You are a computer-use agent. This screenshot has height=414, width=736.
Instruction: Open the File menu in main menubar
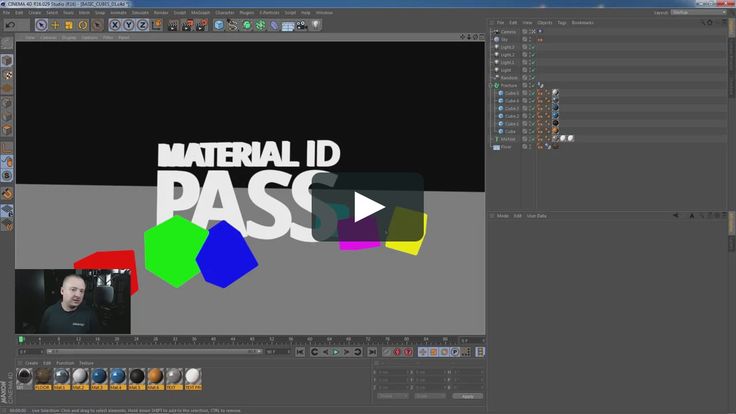click(7, 13)
